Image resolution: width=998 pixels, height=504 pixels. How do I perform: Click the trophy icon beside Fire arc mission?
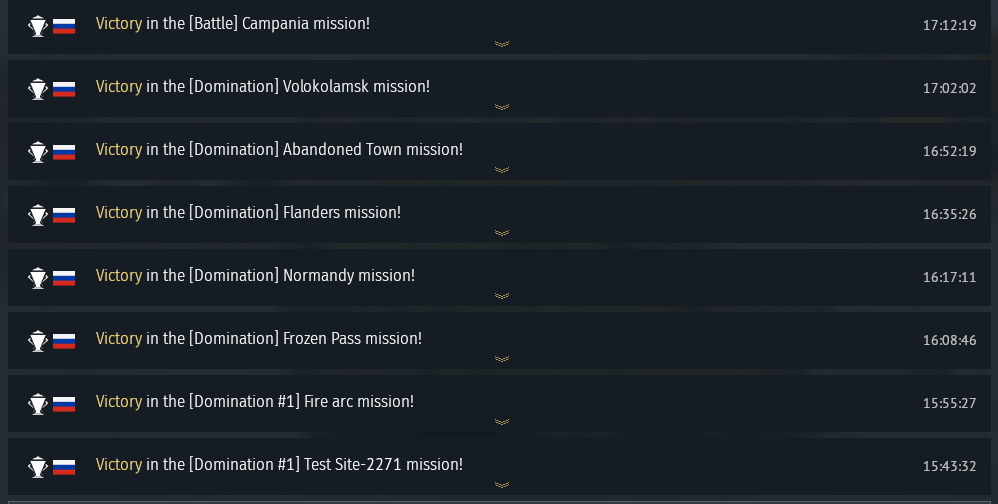38,404
